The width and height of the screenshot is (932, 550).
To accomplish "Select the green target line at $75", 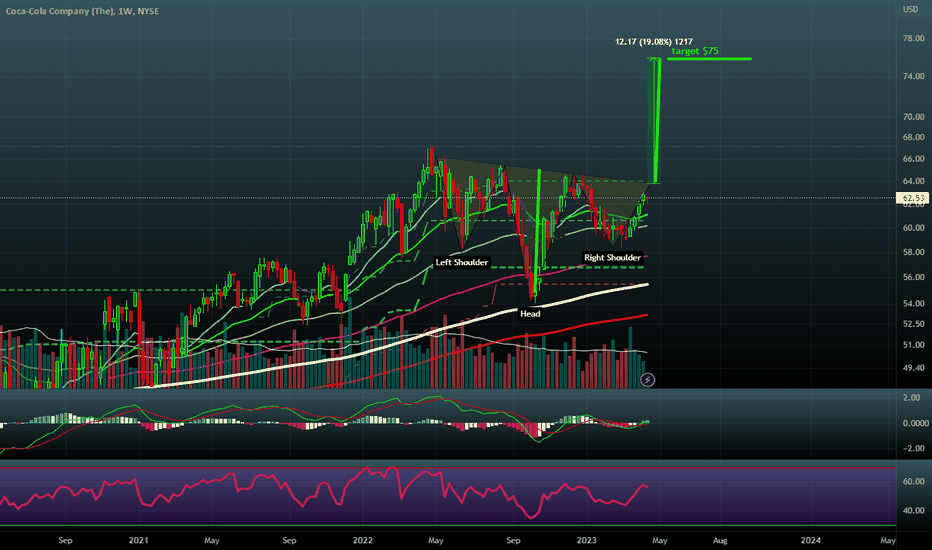I will tap(709, 59).
